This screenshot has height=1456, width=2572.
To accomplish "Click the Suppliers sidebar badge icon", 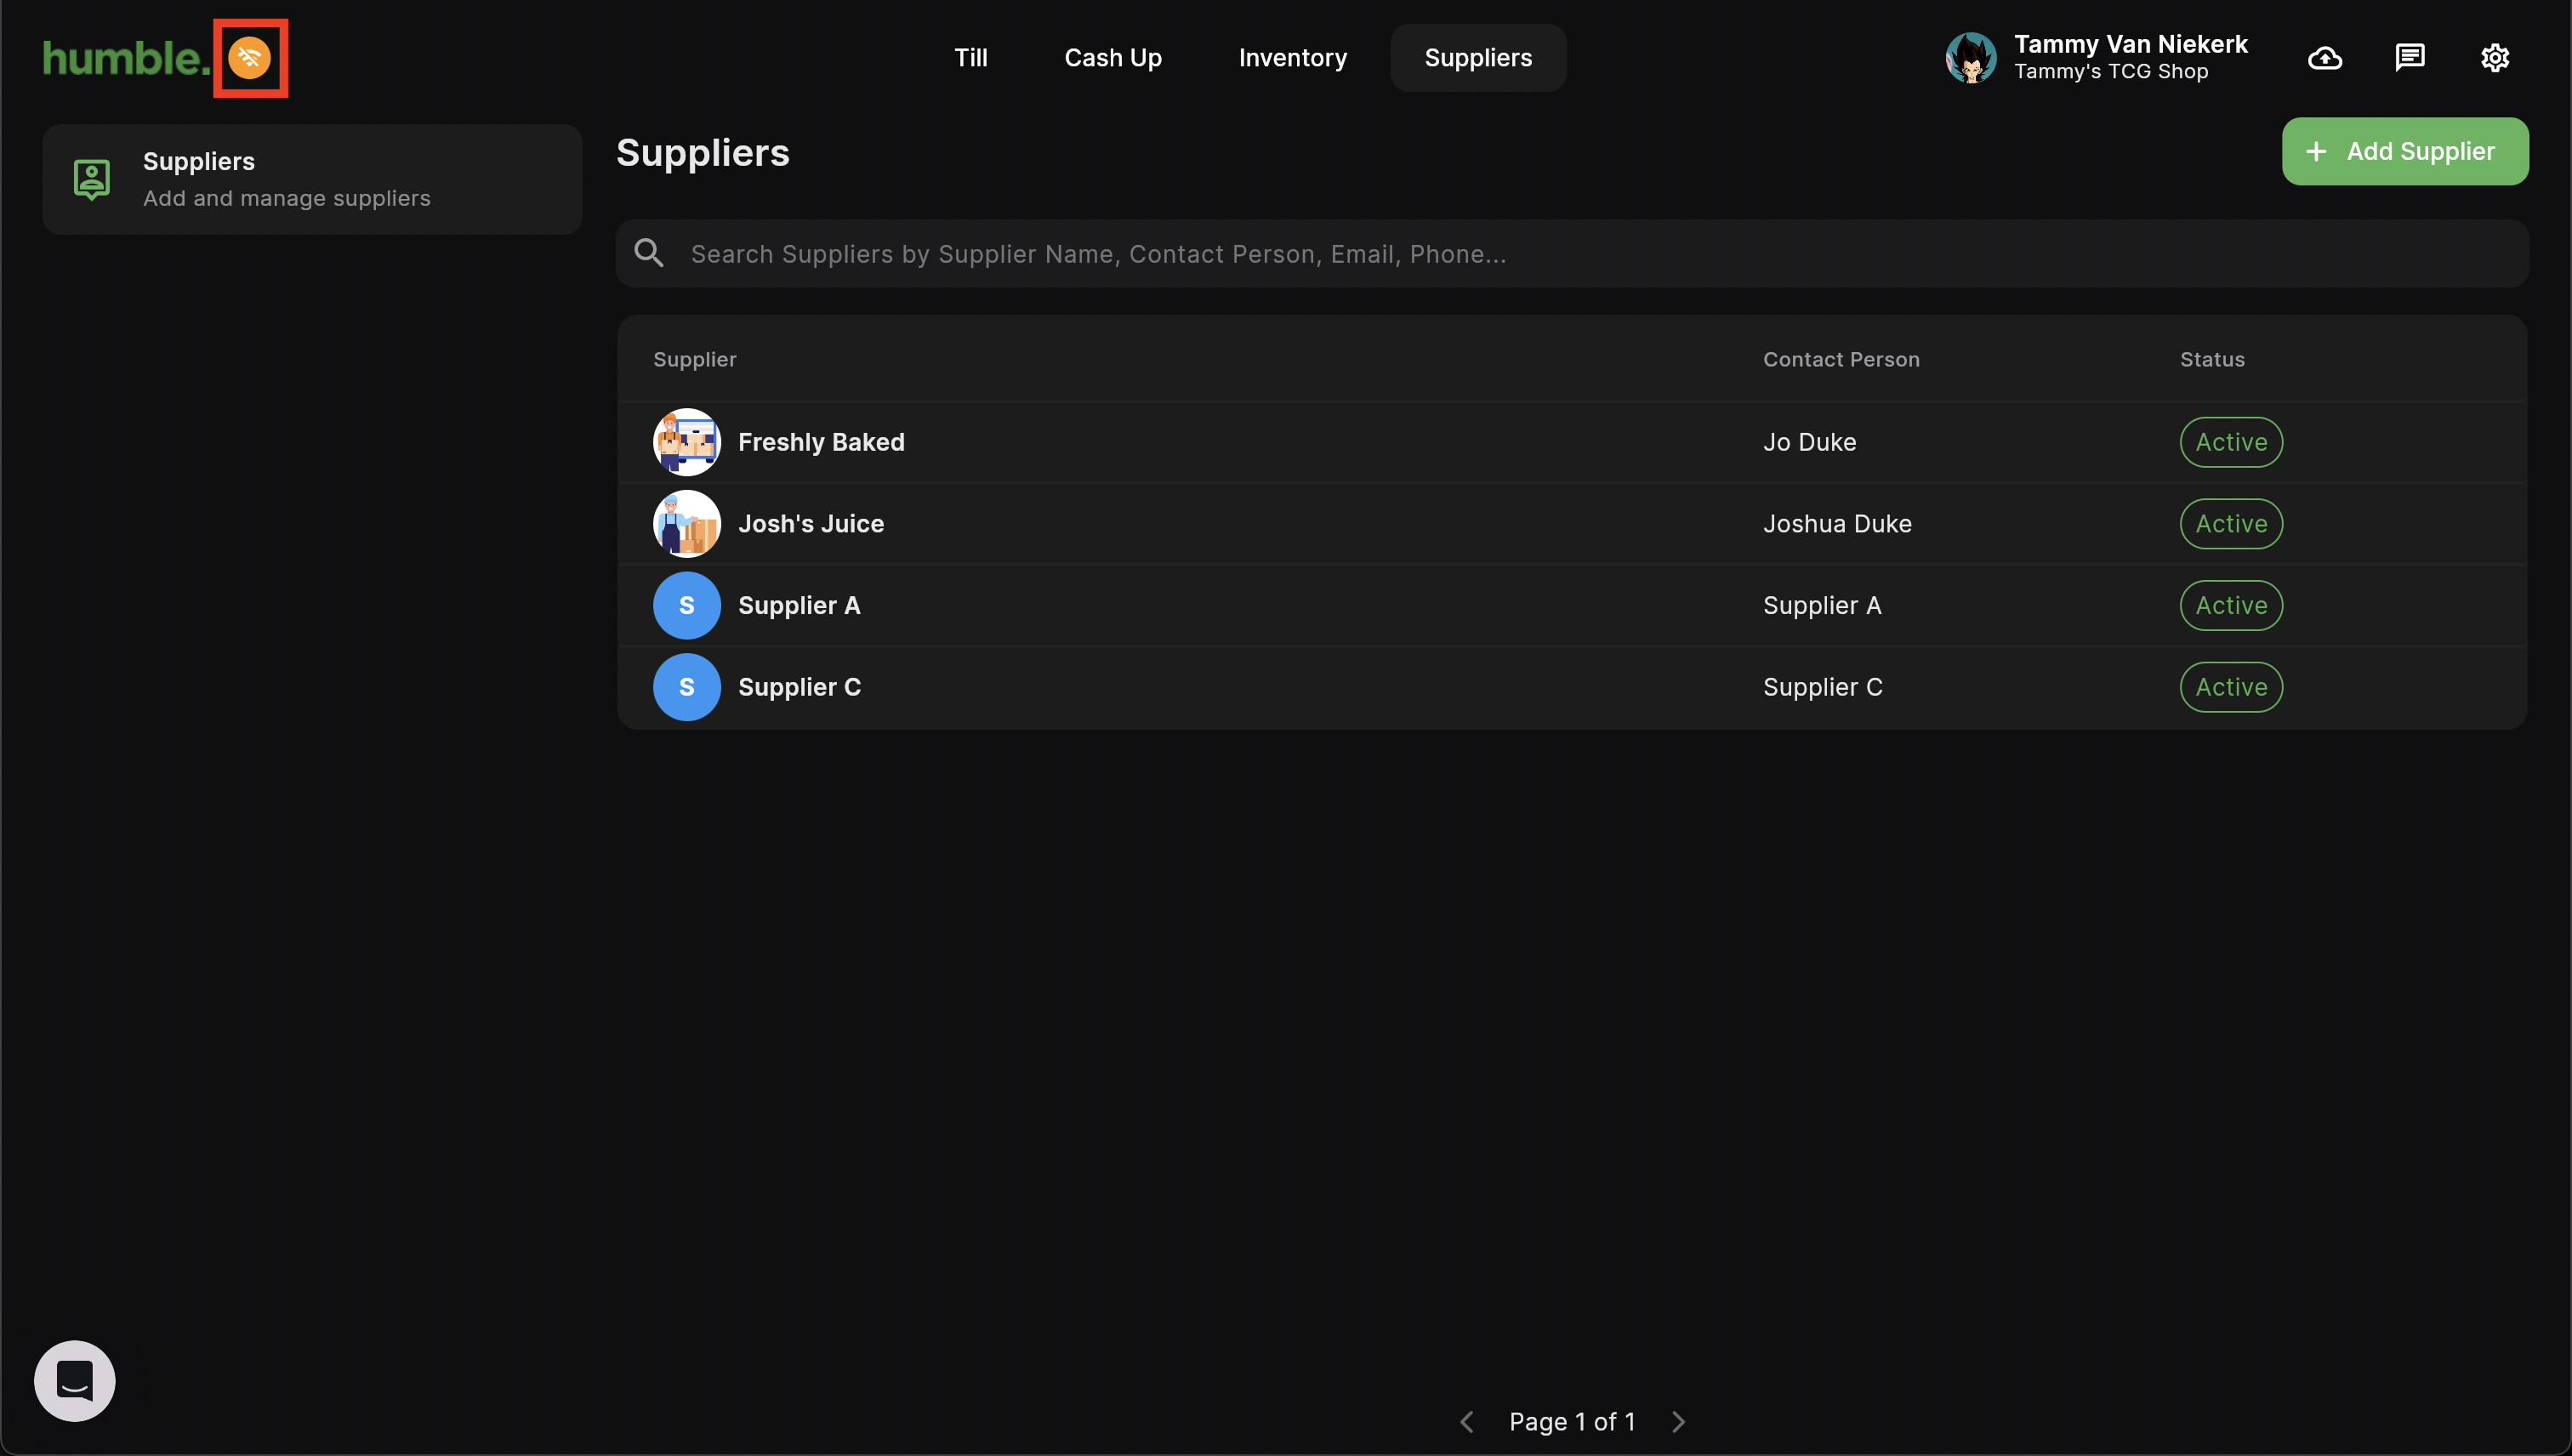I will tap(91, 180).
